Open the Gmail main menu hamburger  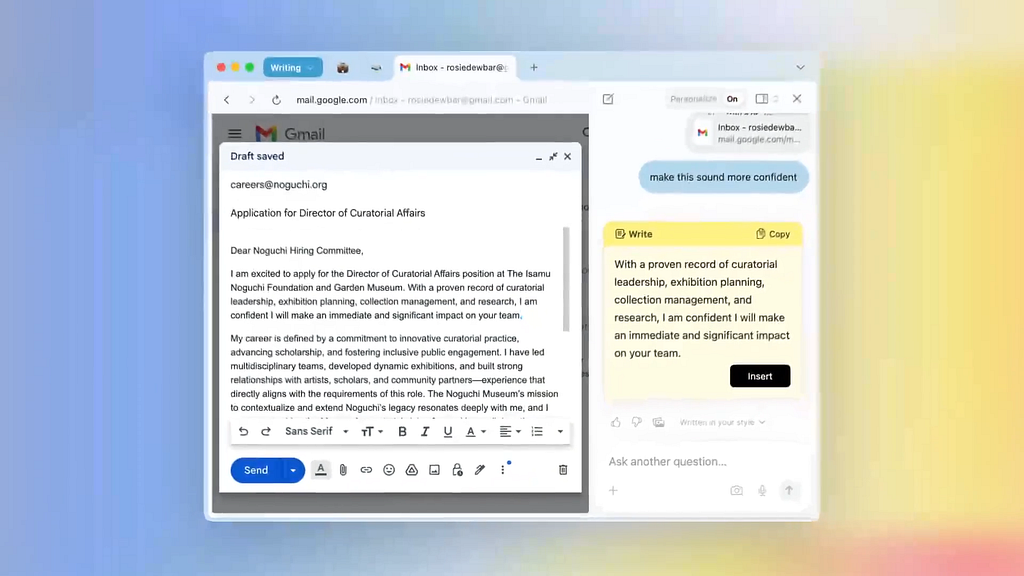[235, 134]
